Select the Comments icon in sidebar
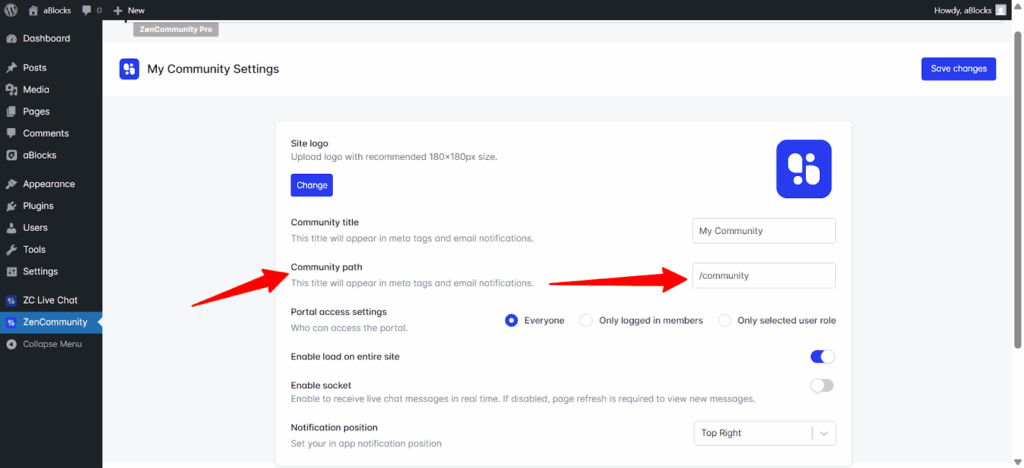 (11, 133)
